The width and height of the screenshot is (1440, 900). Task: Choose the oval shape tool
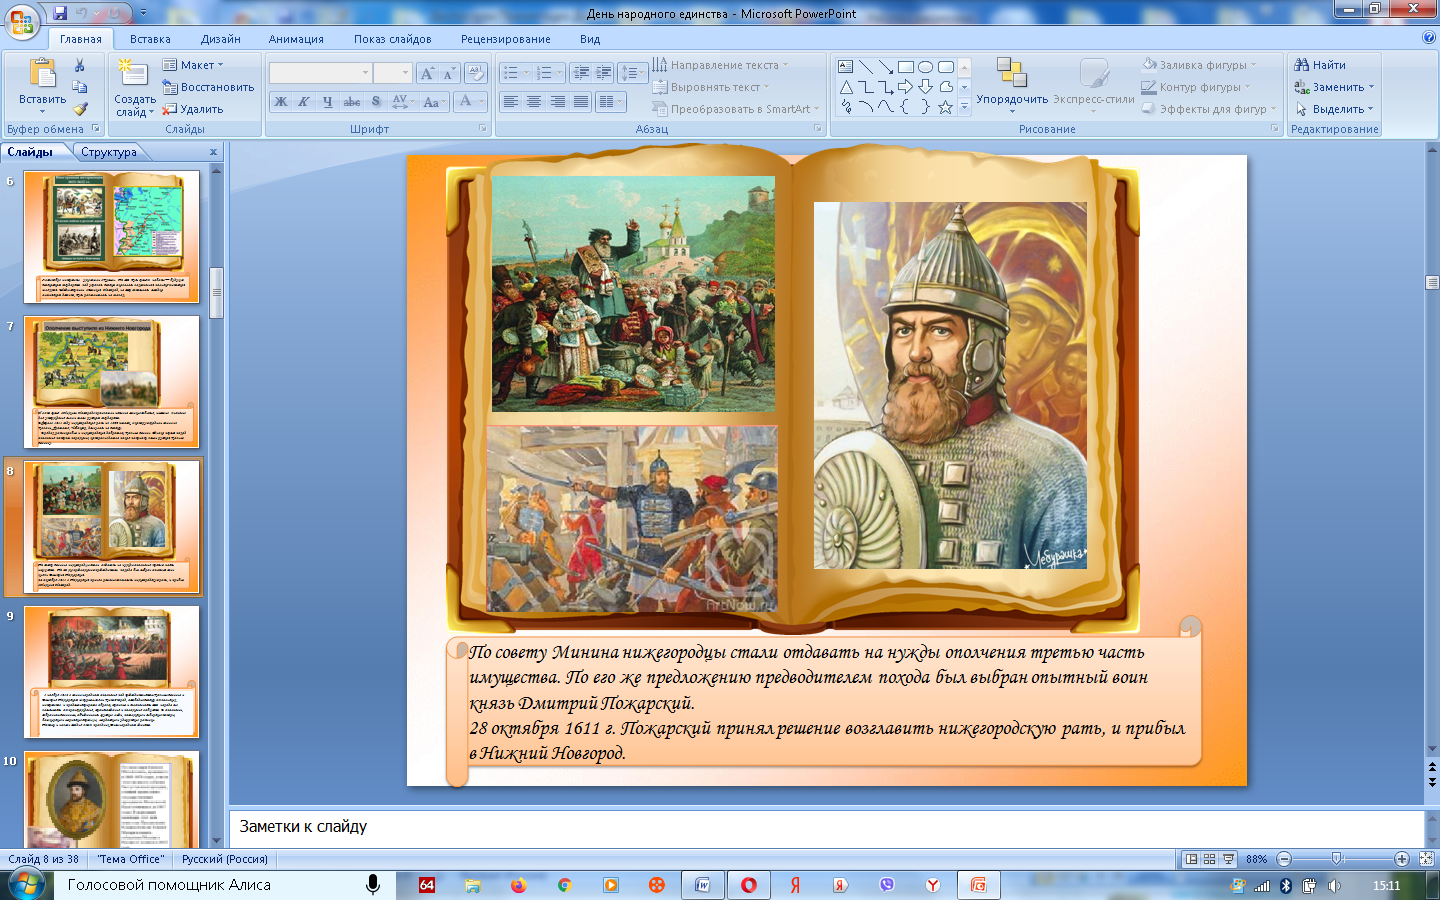click(925, 67)
